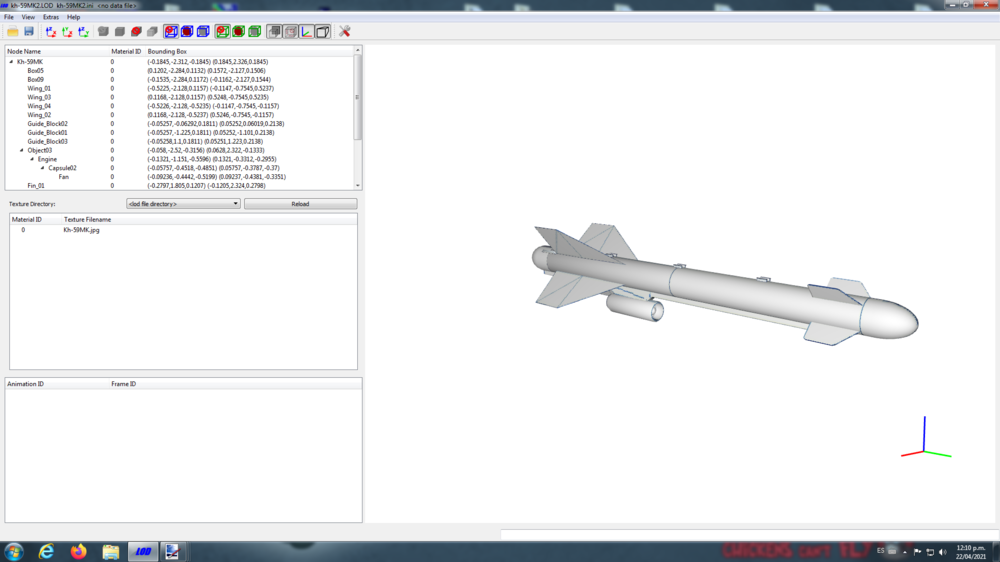Collapse the Object03 node
The width and height of the screenshot is (1000, 562).
click(x=22, y=151)
